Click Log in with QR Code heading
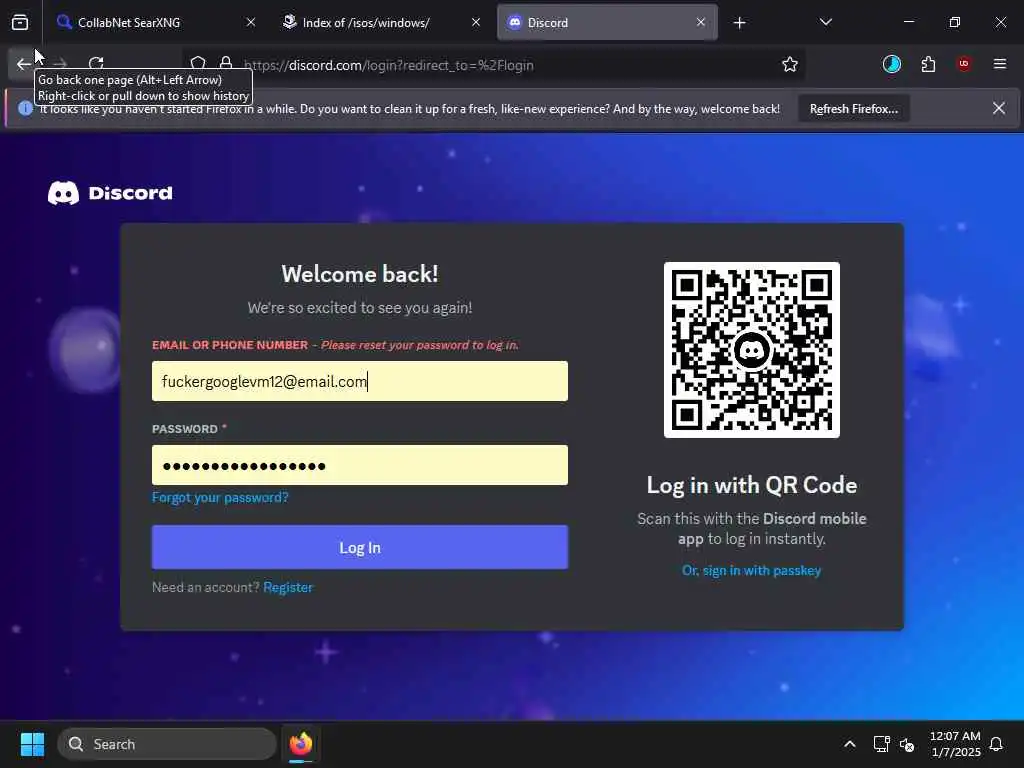This screenshot has width=1024, height=768. point(752,485)
